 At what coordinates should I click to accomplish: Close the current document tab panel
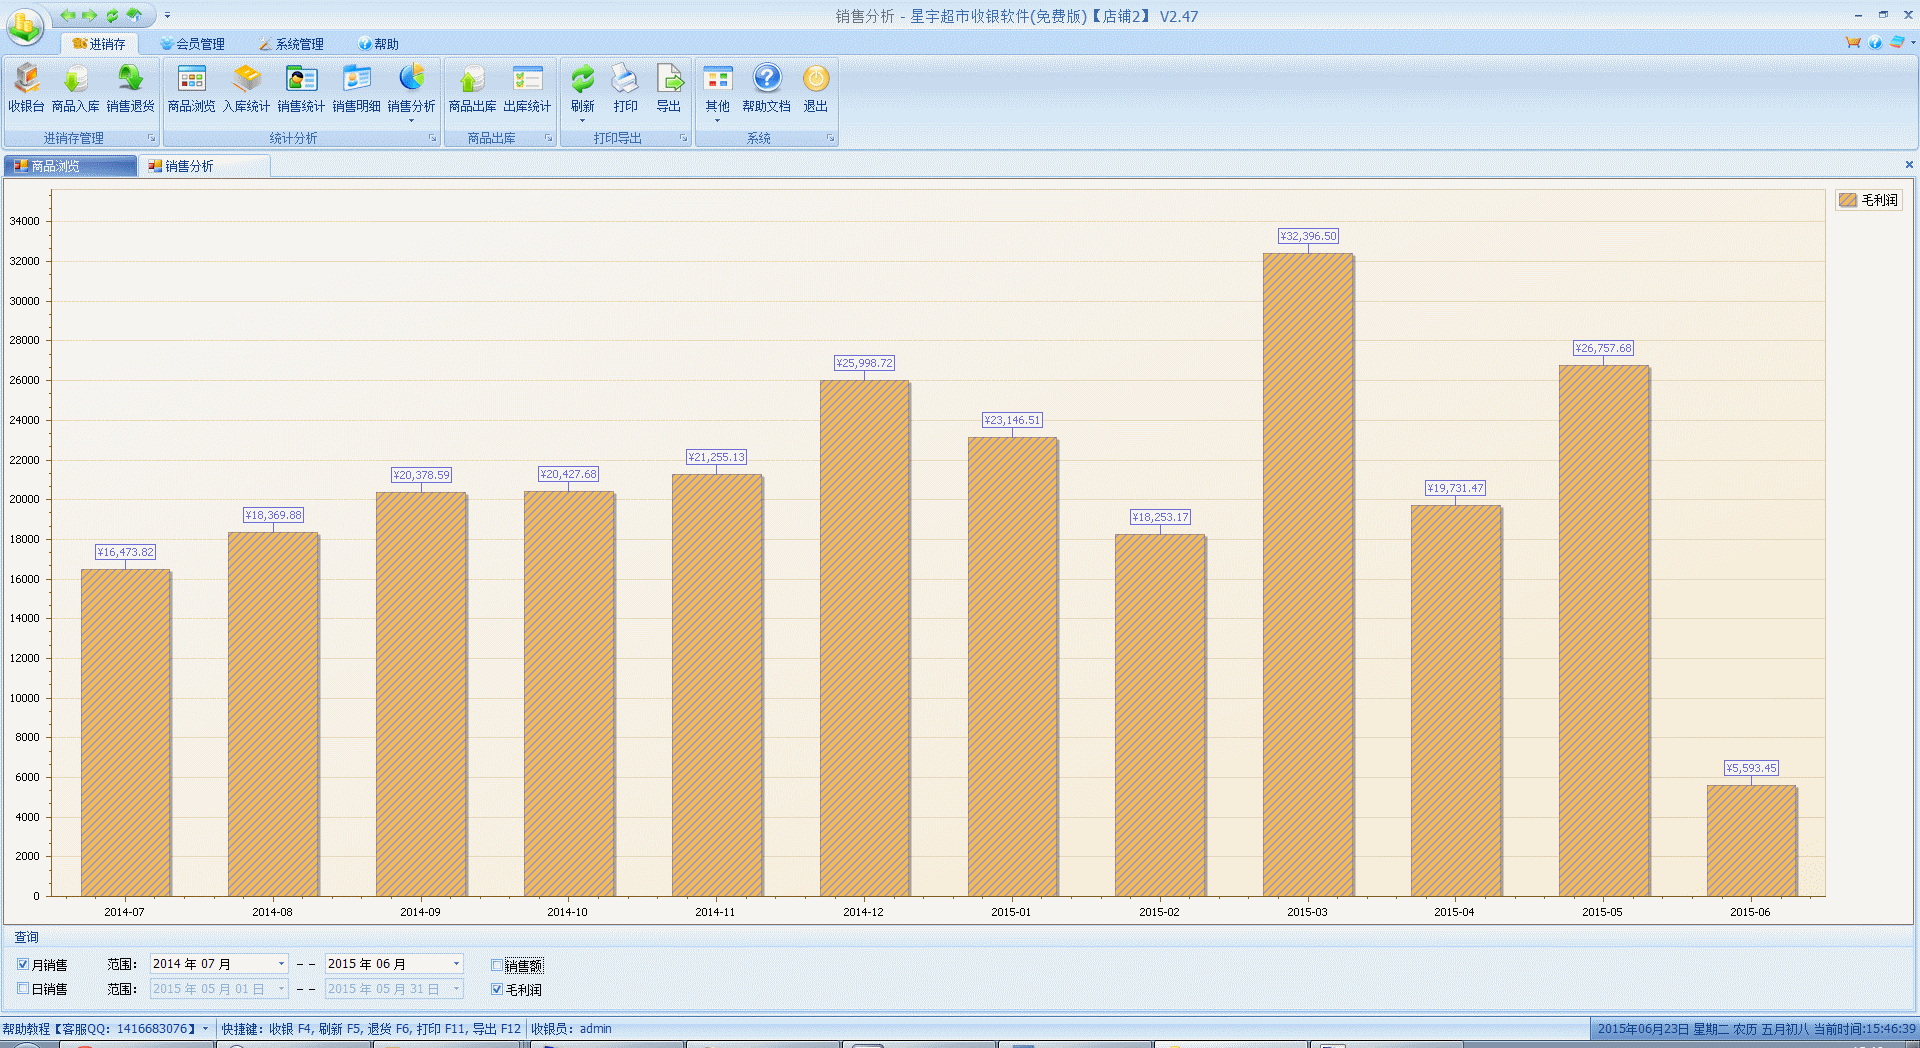(x=1909, y=165)
